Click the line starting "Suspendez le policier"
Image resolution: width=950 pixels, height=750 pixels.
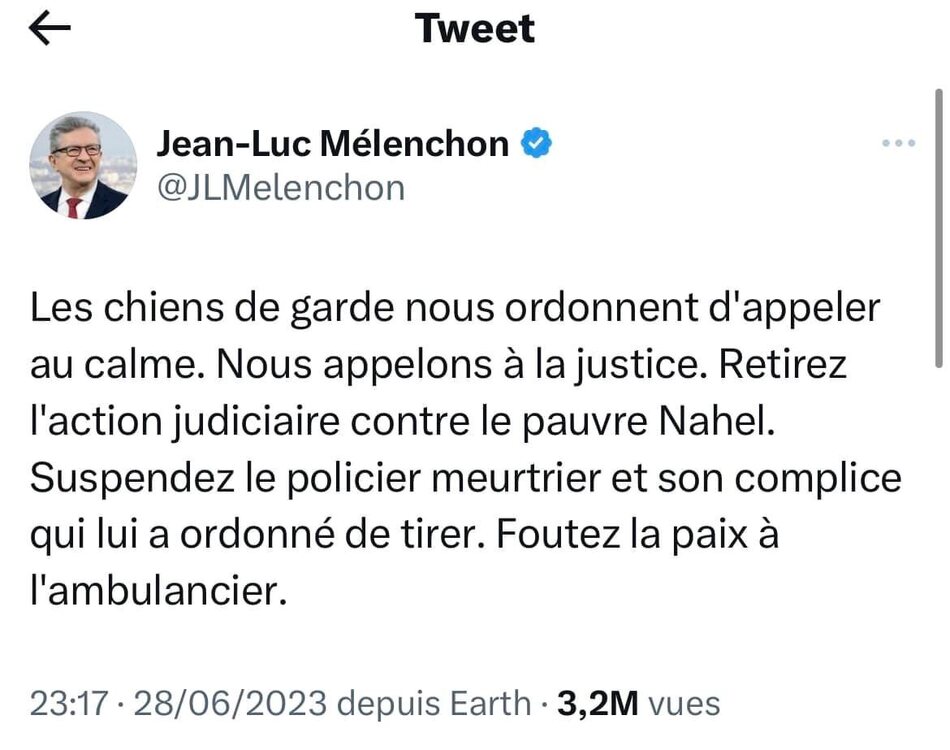465,478
